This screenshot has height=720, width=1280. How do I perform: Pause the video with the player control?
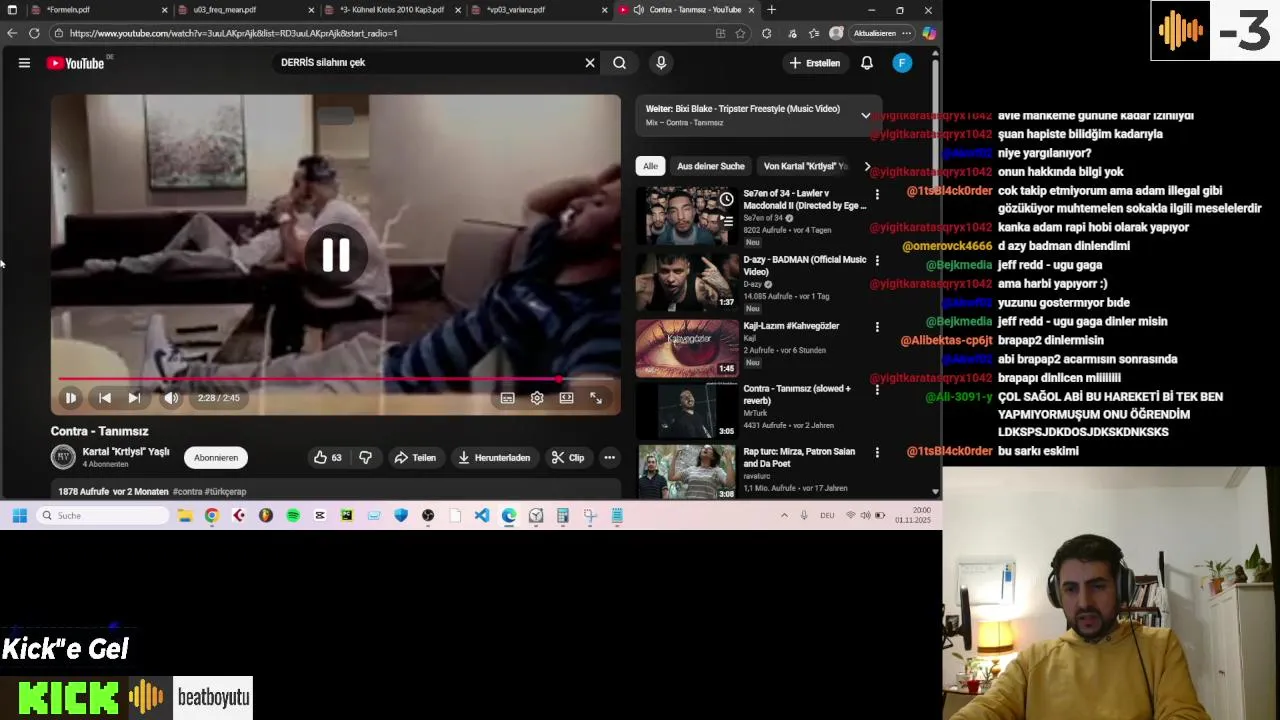click(x=71, y=398)
